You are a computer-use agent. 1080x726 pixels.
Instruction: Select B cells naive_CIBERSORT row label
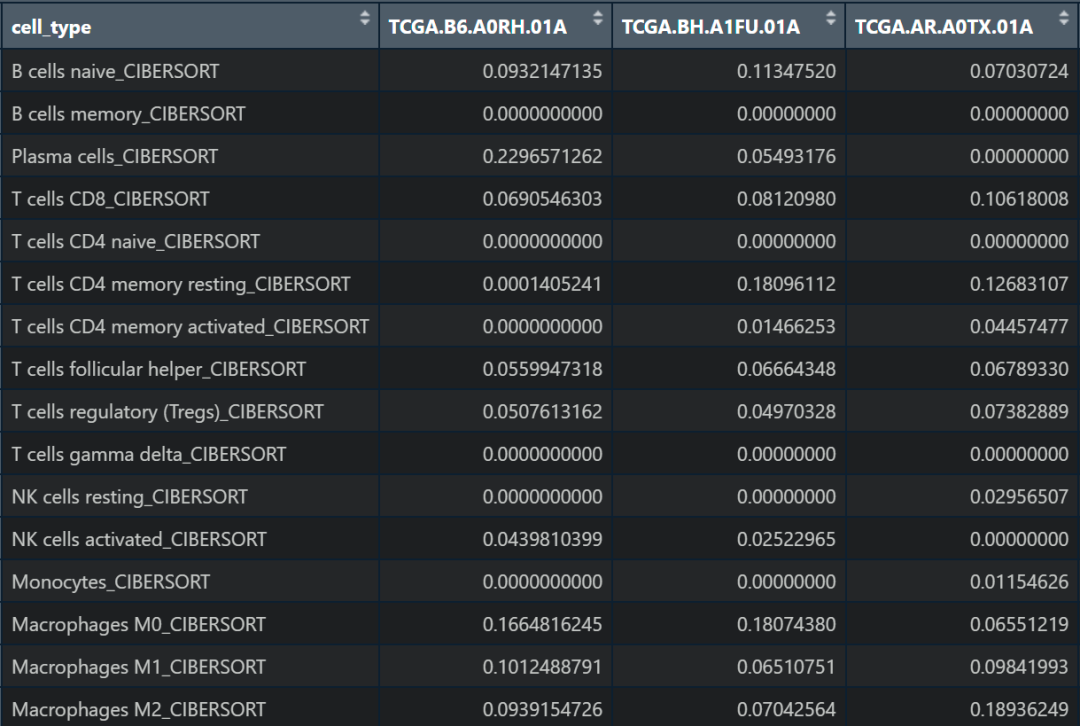pos(115,72)
